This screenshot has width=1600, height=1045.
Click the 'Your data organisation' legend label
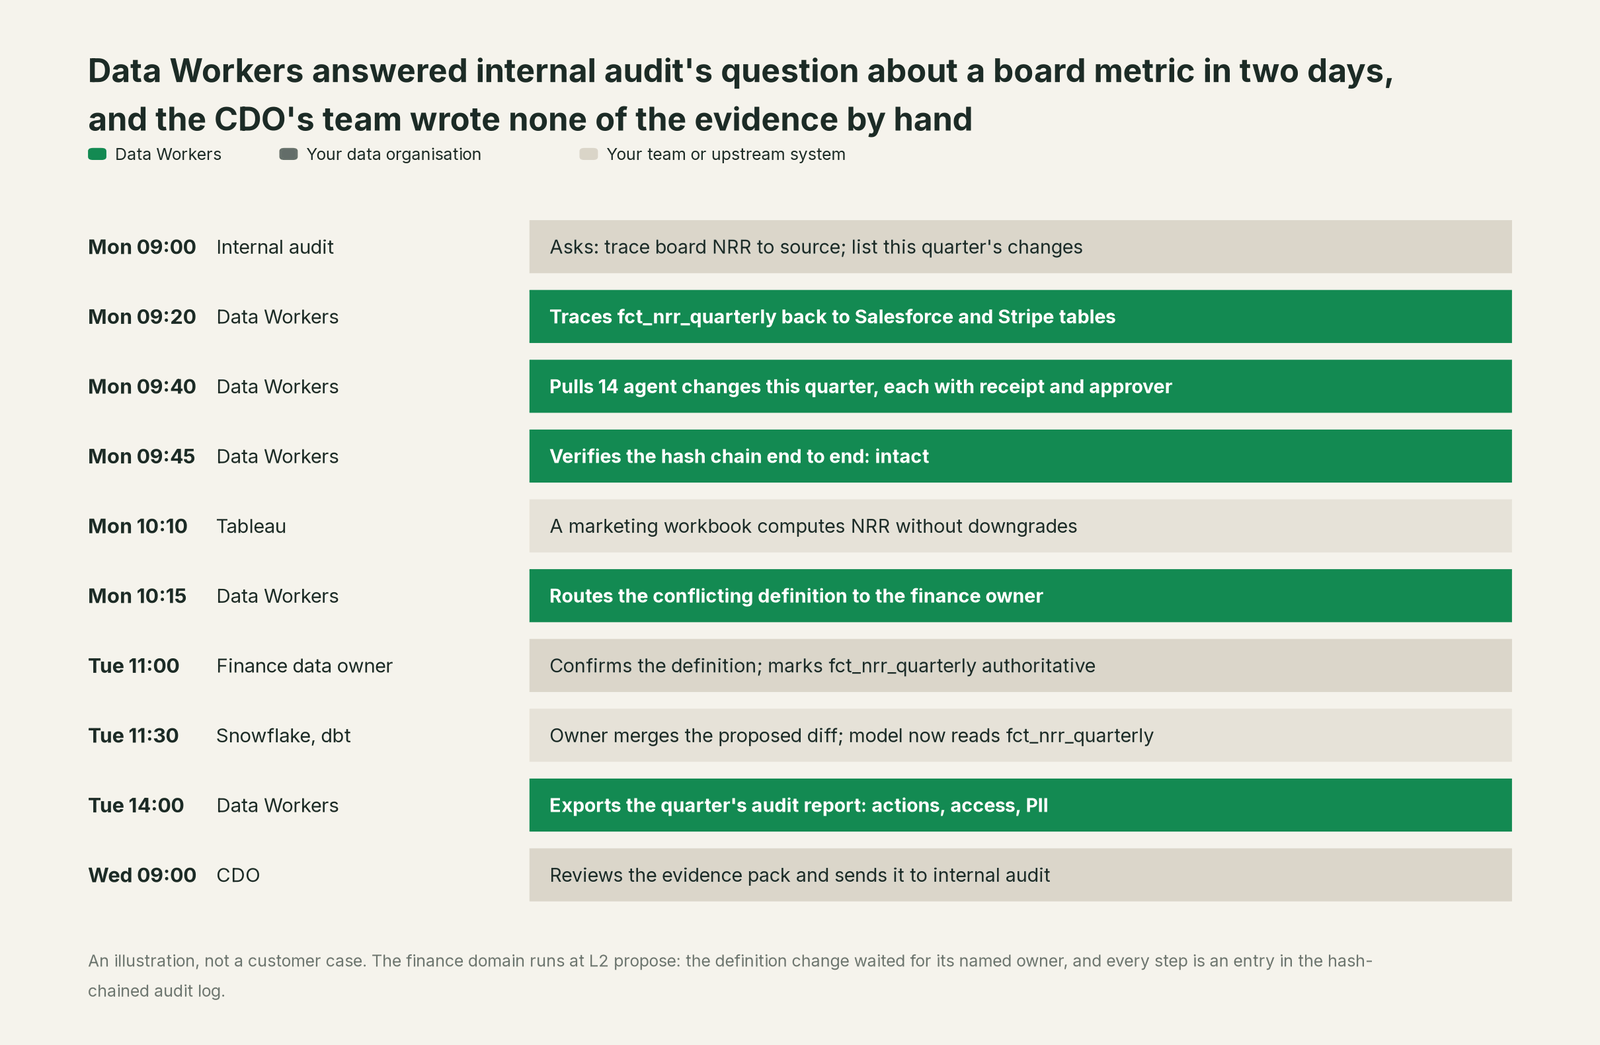click(394, 154)
